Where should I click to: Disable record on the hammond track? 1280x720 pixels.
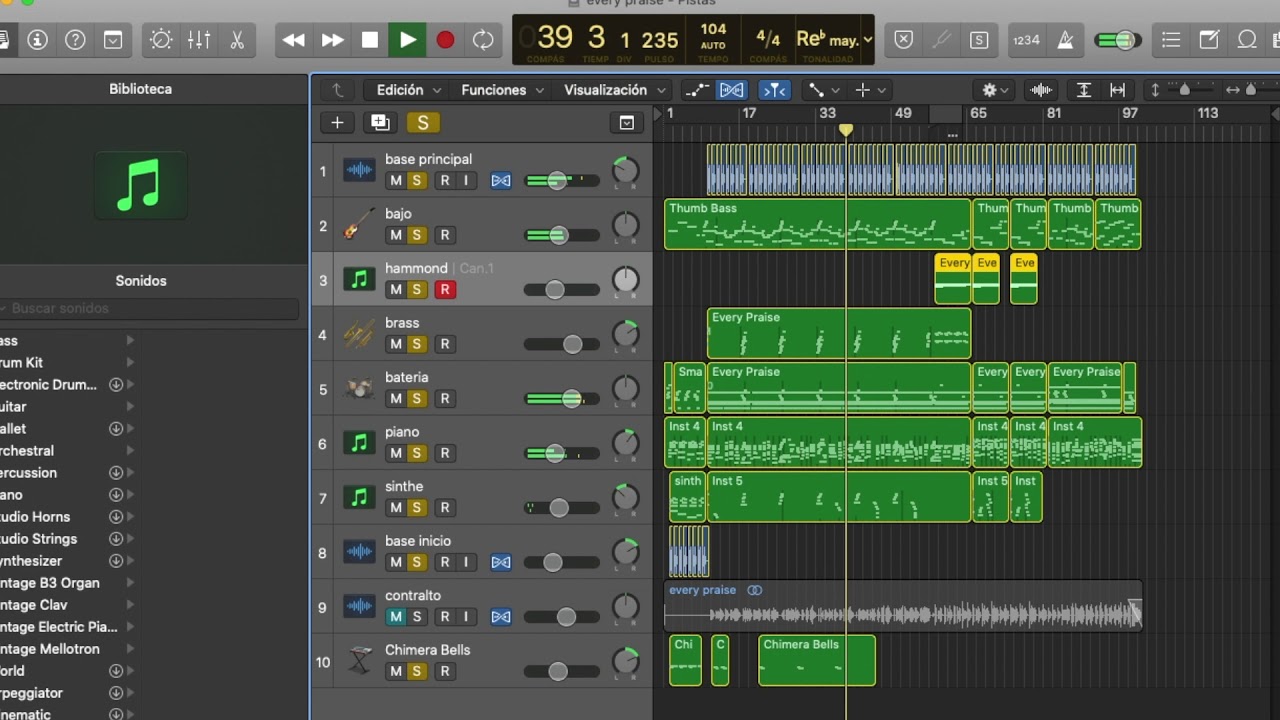[445, 290]
